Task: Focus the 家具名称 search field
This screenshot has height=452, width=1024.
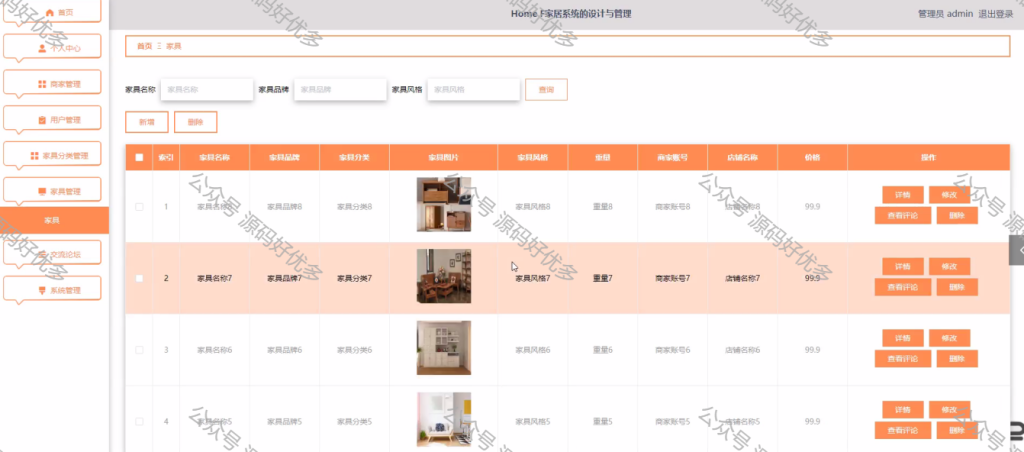Action: click(x=206, y=89)
